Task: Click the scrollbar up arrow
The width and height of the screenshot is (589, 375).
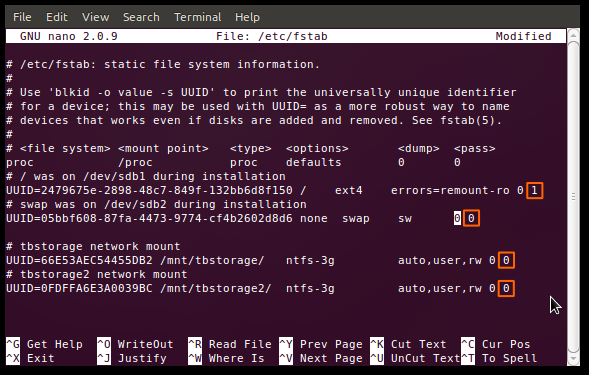Action: click(573, 35)
